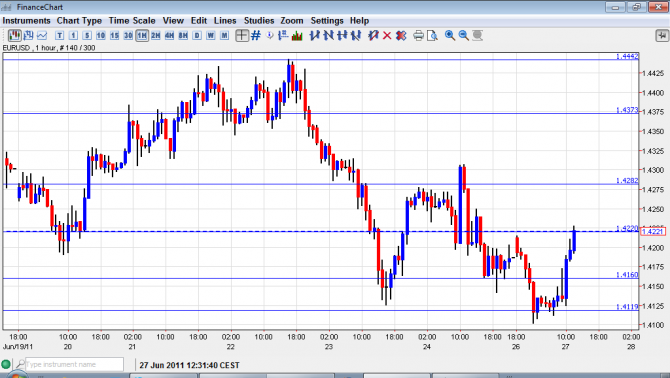
Task: Select the 1.4282 horizontal line label
Action: click(627, 181)
